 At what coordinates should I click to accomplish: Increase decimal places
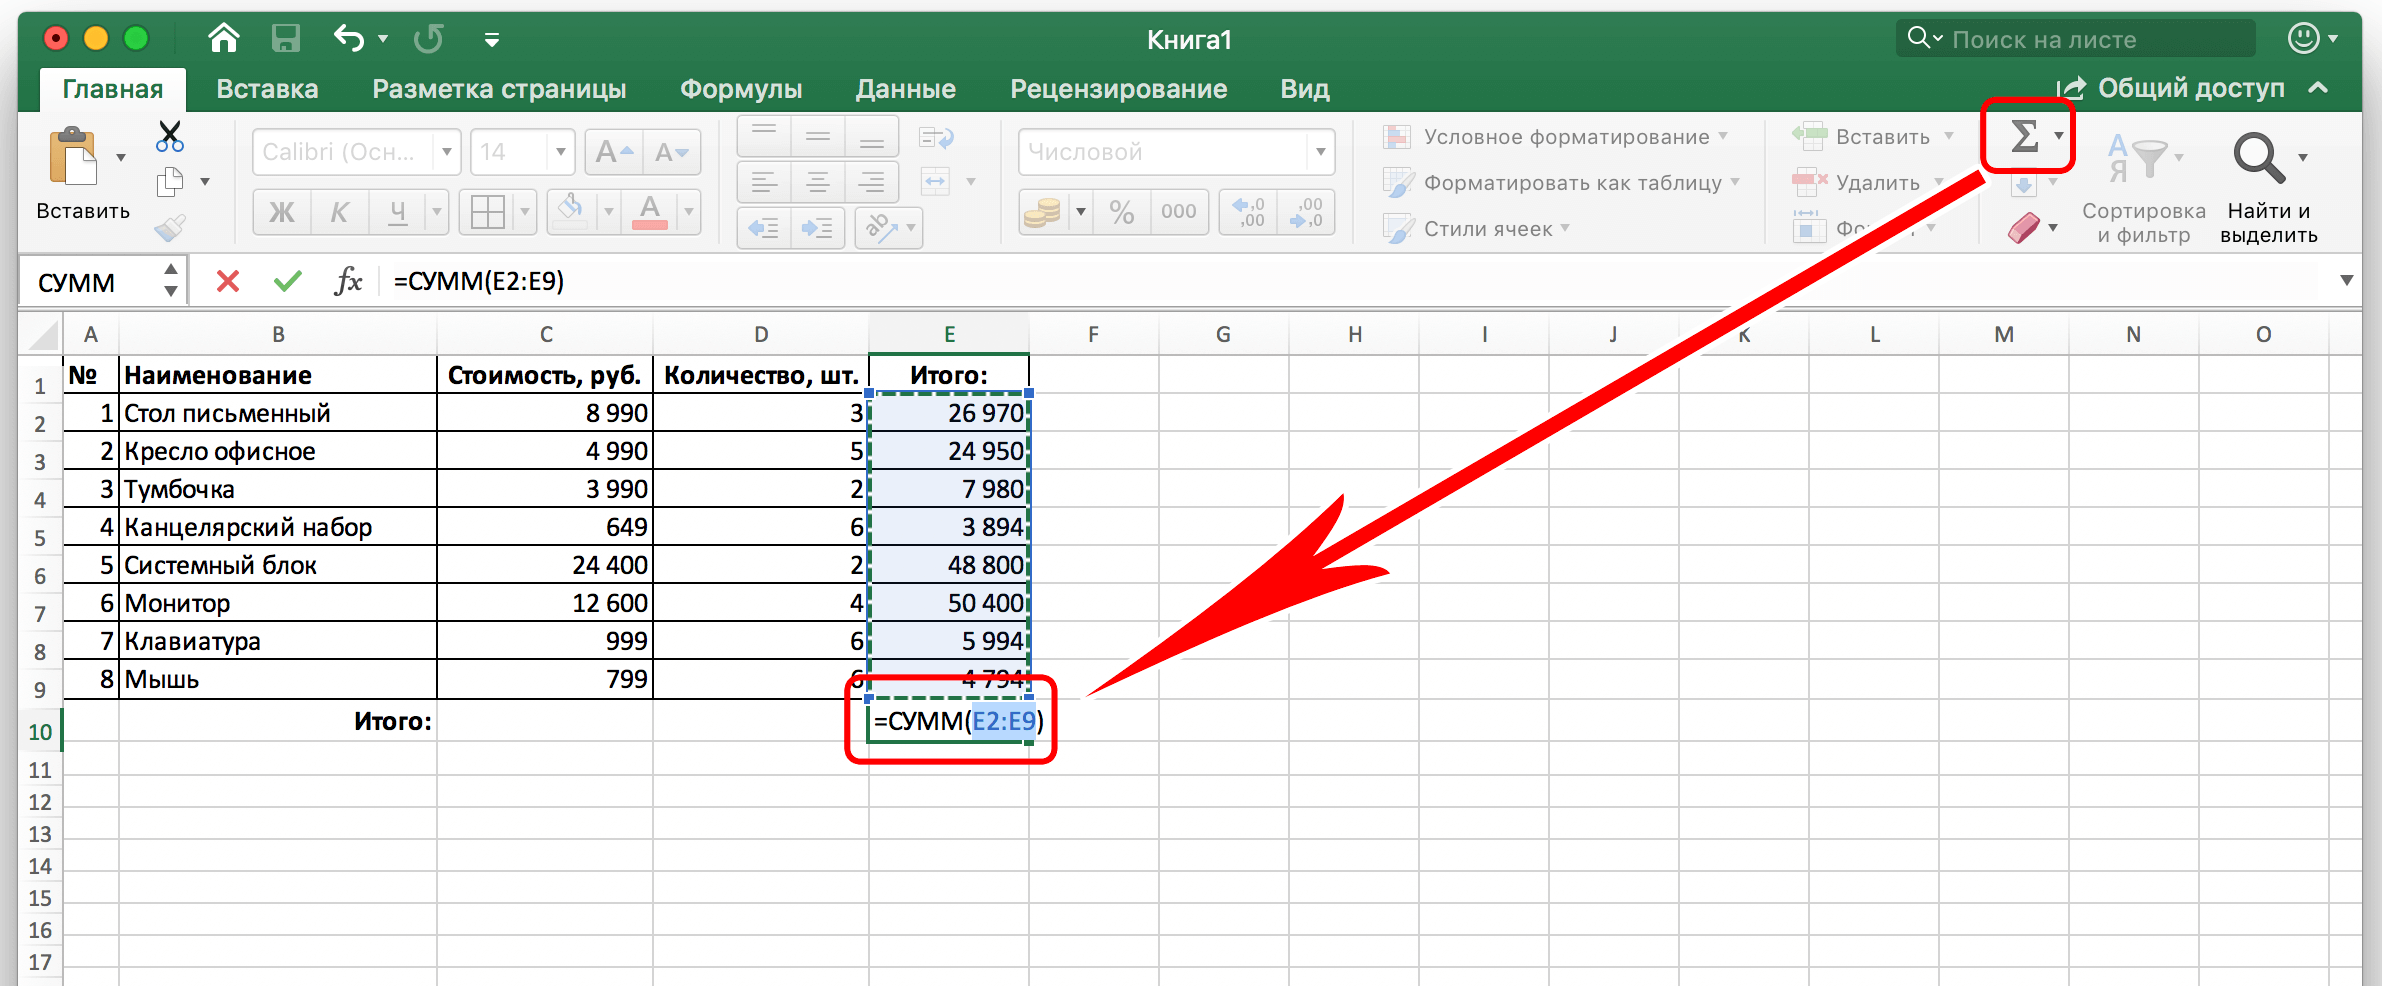(x=1249, y=212)
